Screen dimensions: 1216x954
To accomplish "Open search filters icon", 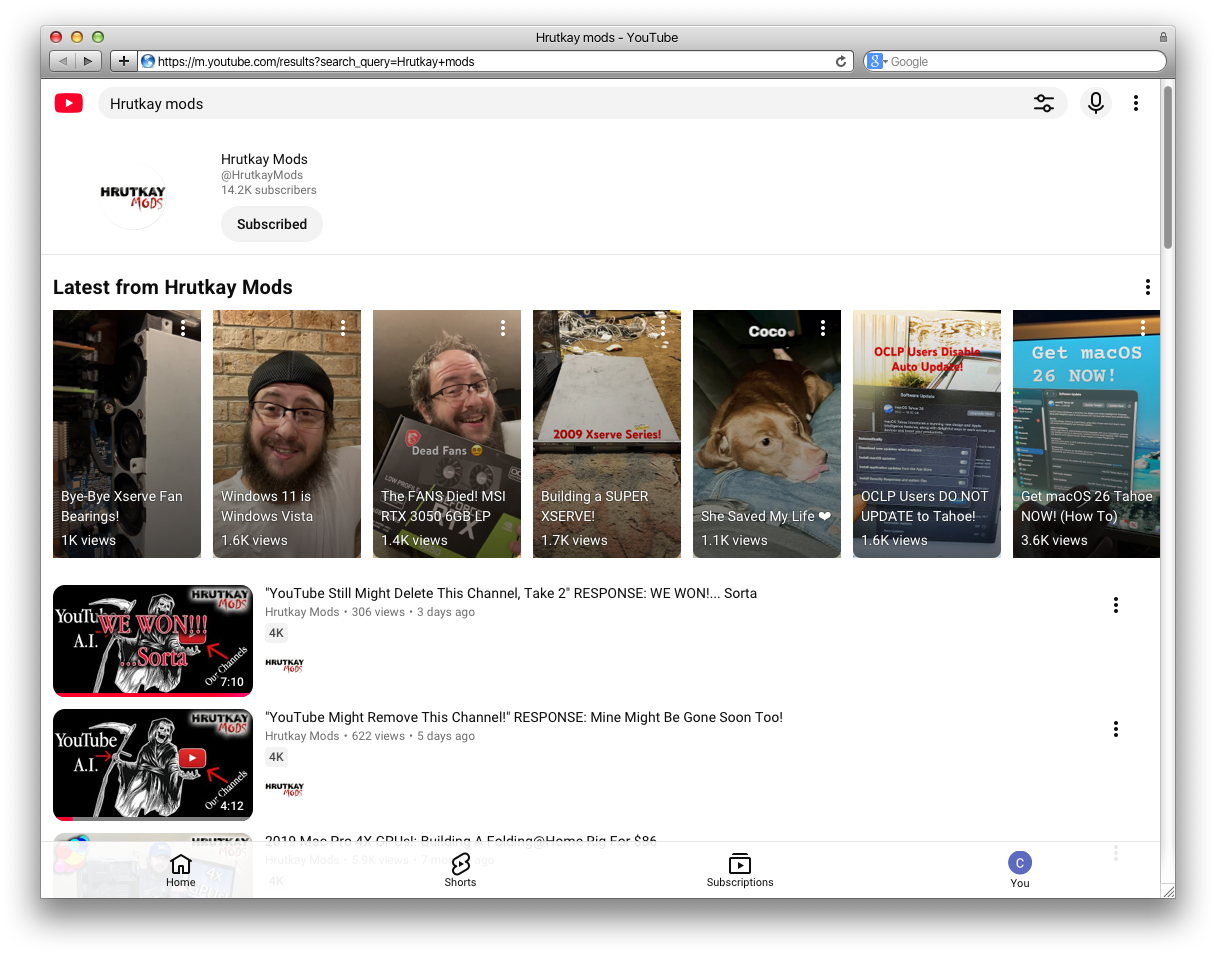I will 1043,103.
